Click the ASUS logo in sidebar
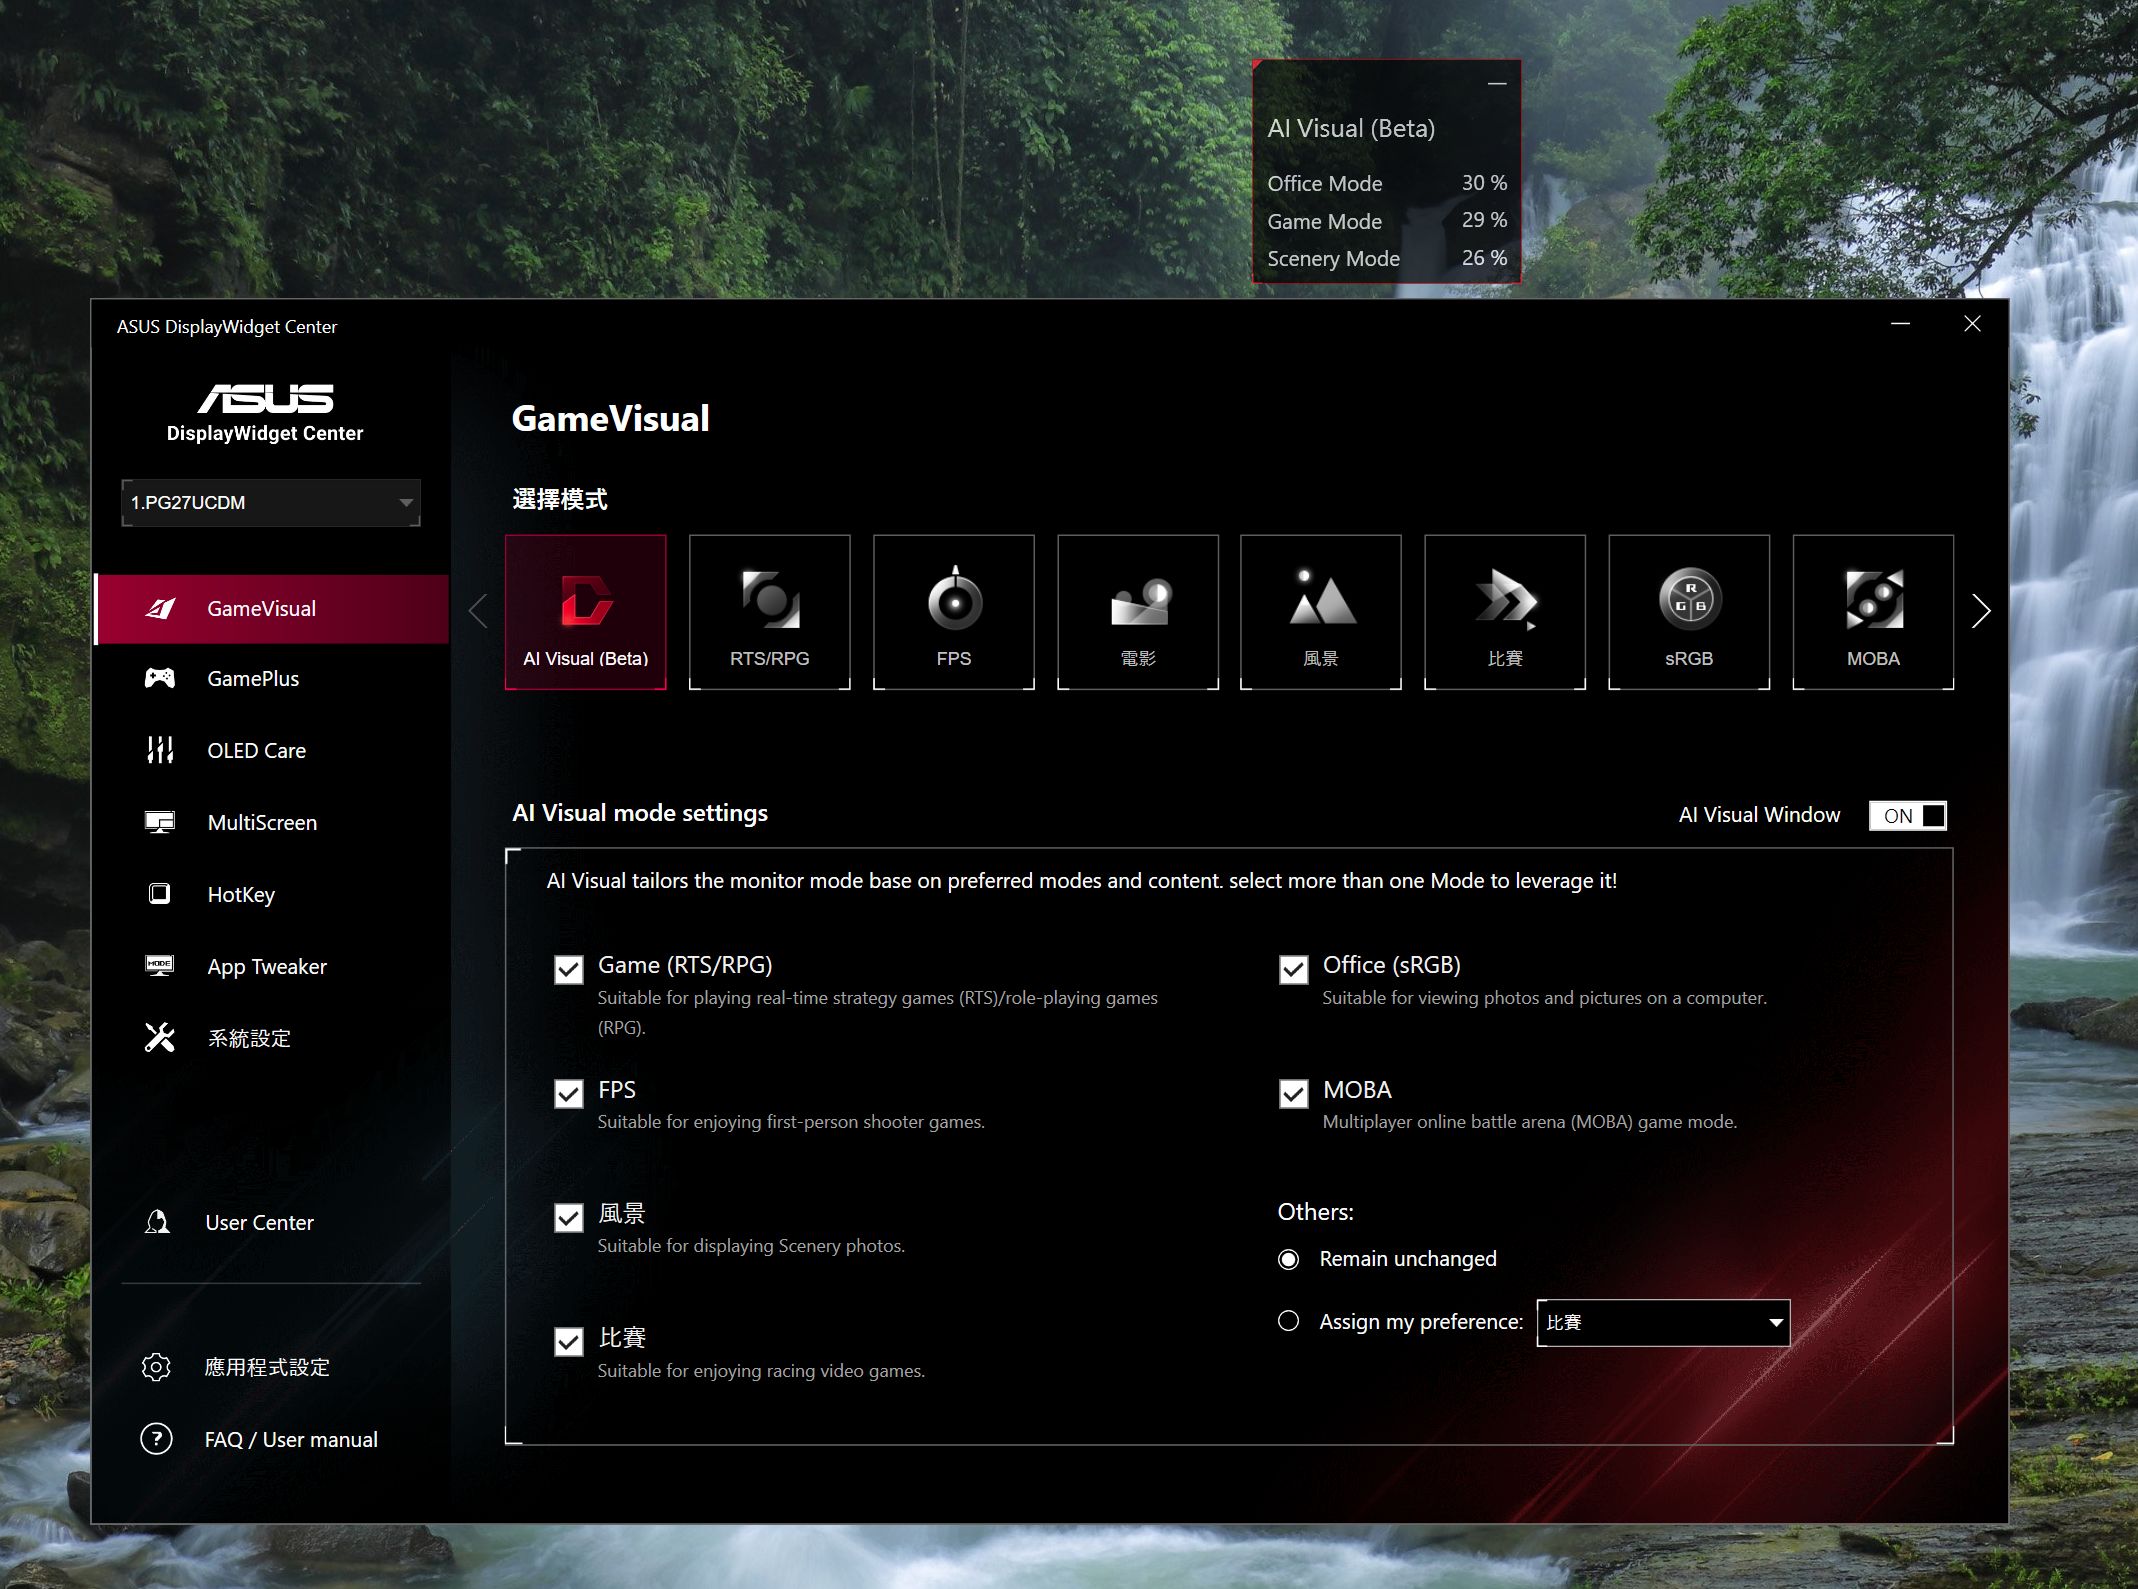This screenshot has width=2138, height=1589. 265,399
